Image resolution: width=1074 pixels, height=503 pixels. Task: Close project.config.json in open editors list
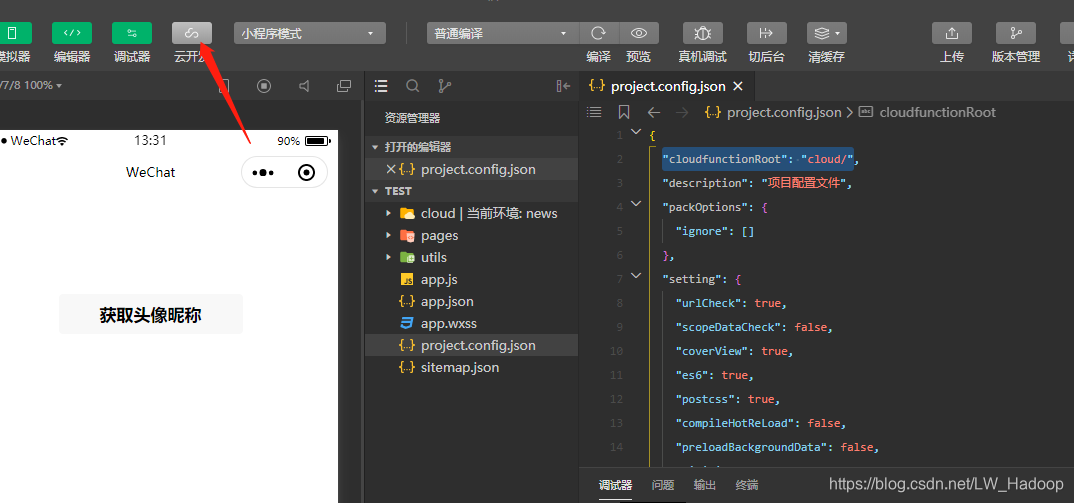point(390,169)
